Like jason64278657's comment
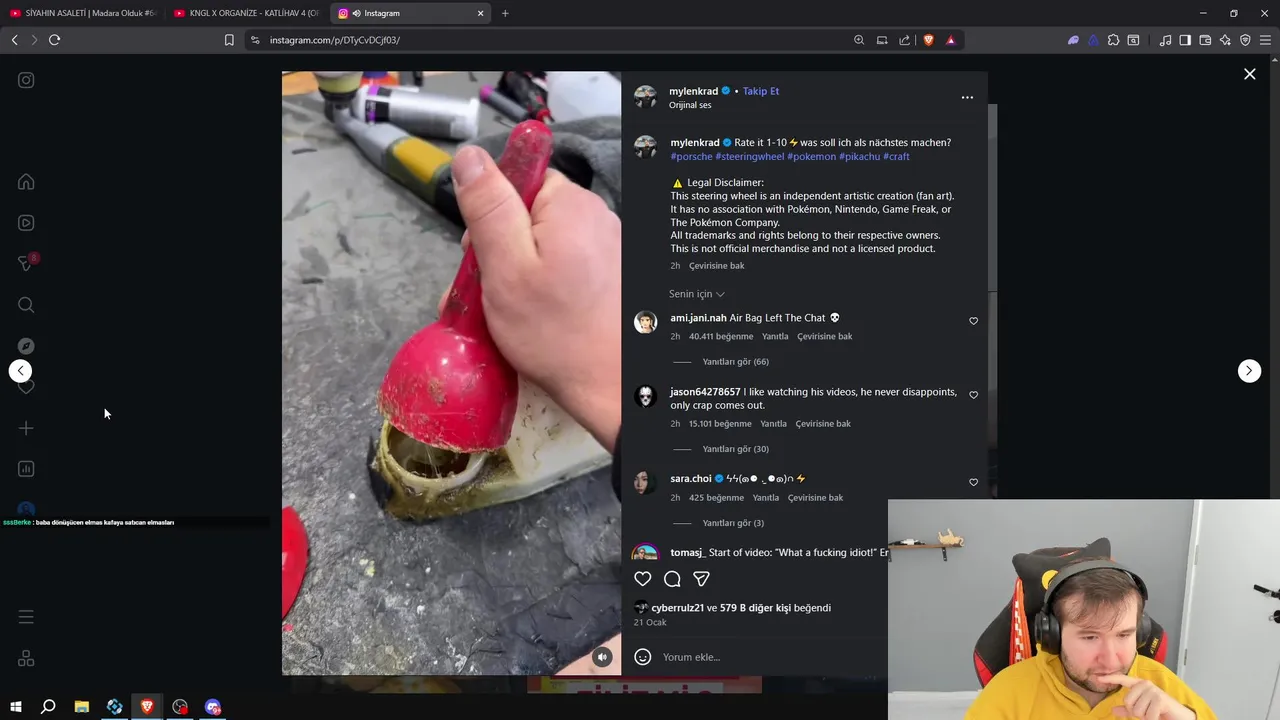Image resolution: width=1280 pixels, height=720 pixels. click(973, 395)
